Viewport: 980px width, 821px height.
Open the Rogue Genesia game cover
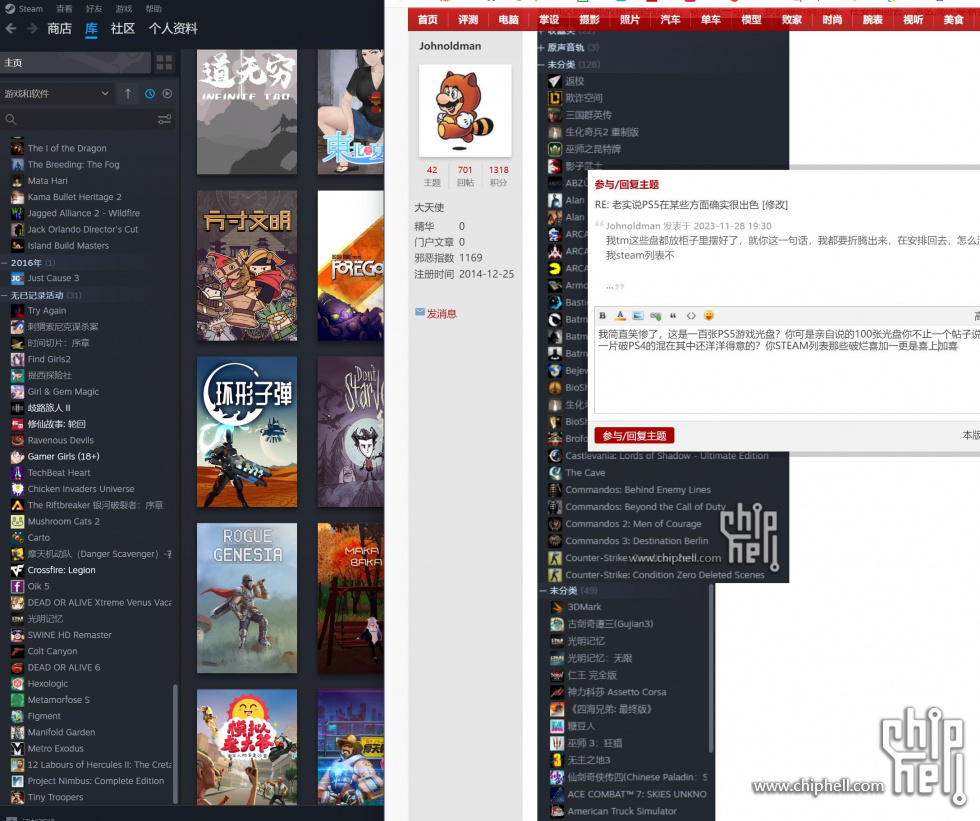click(x=247, y=598)
